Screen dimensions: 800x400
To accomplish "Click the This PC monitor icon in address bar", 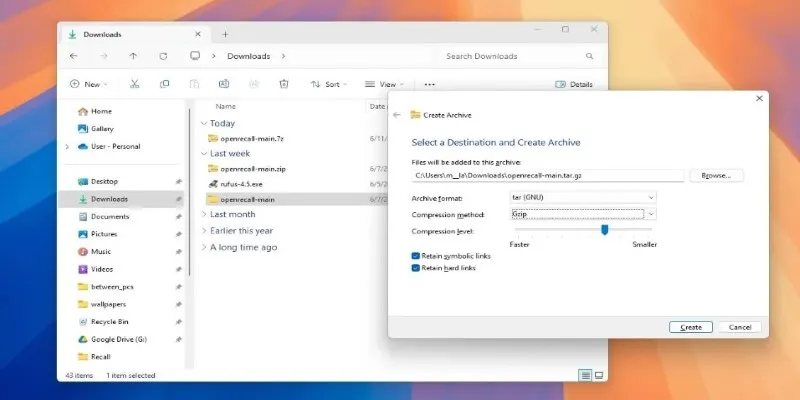I will 195,56.
